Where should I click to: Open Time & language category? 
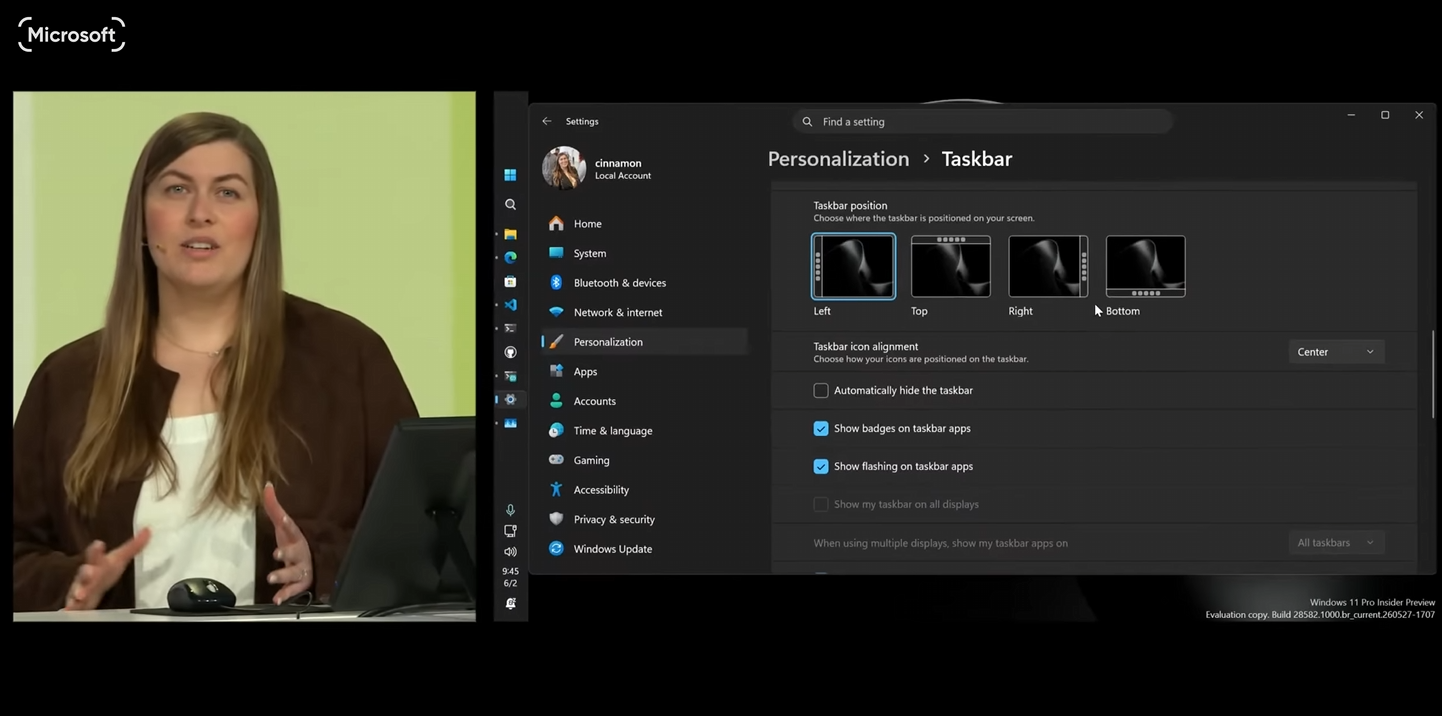point(644,431)
